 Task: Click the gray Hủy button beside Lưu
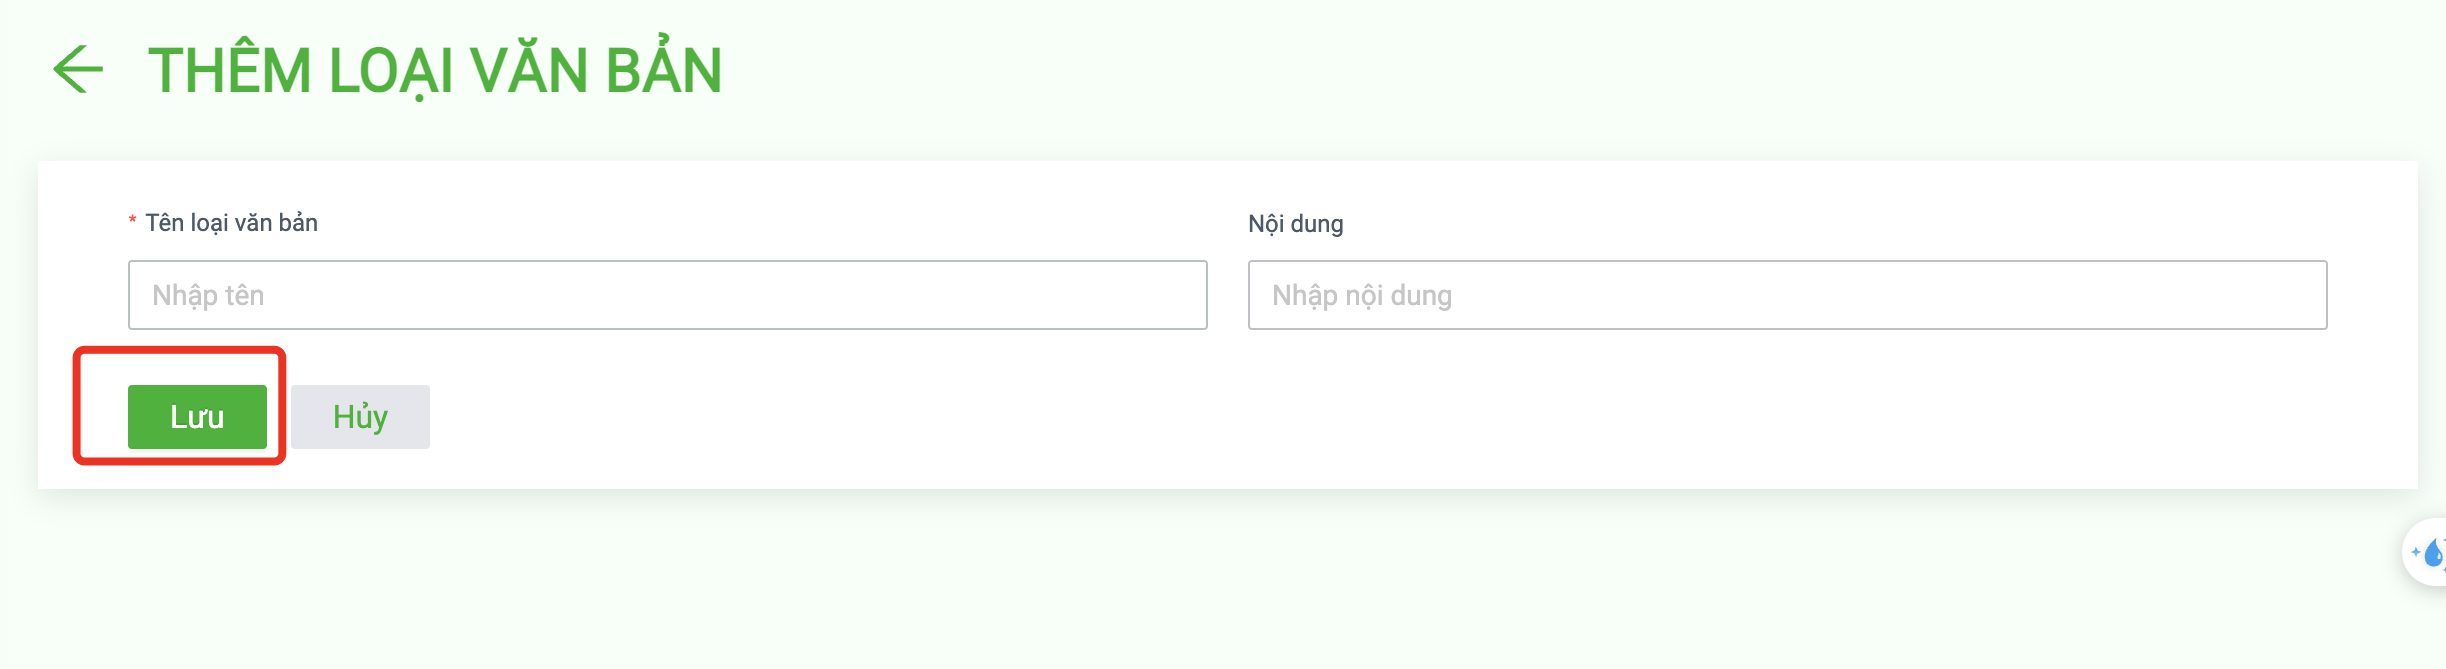360,417
